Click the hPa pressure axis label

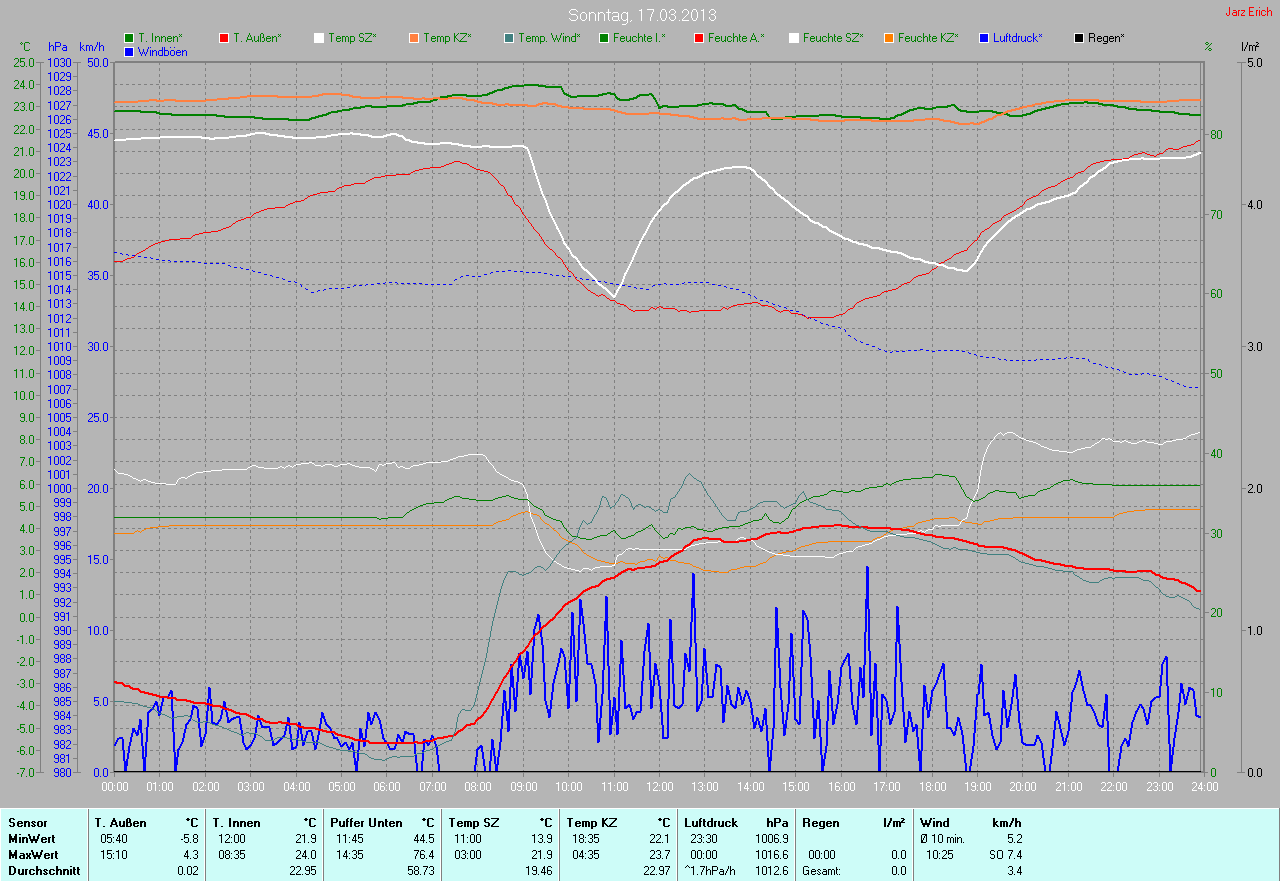click(x=57, y=47)
